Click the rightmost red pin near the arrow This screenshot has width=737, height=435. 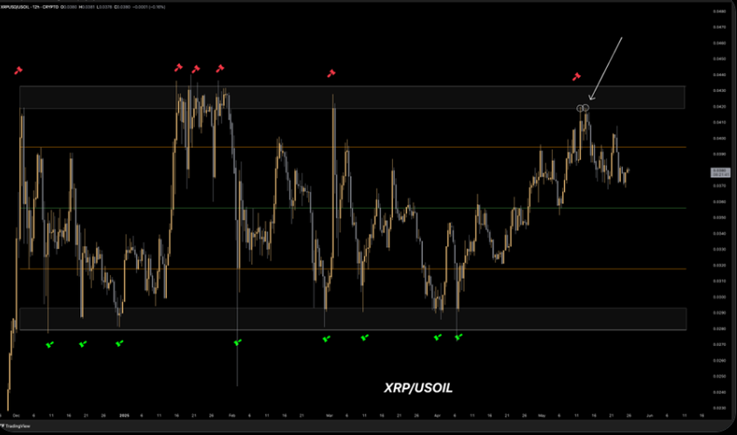click(576, 76)
